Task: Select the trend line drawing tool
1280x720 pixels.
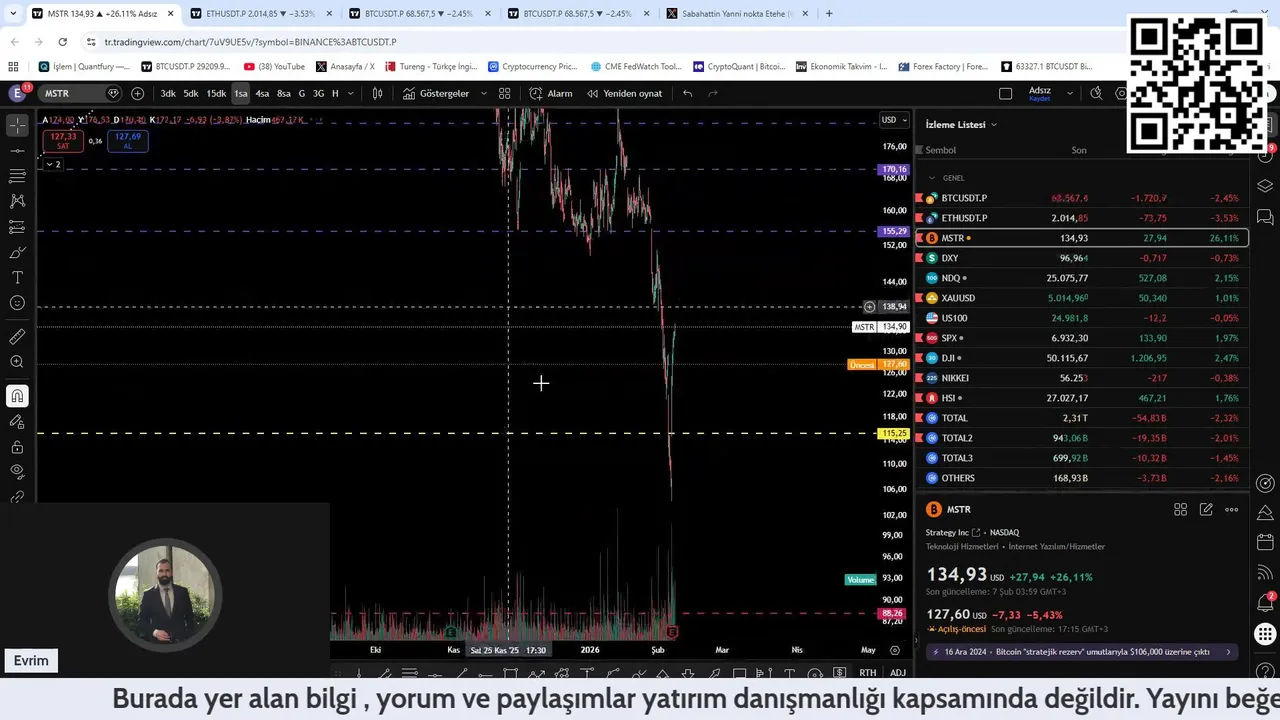Action: [x=17, y=150]
